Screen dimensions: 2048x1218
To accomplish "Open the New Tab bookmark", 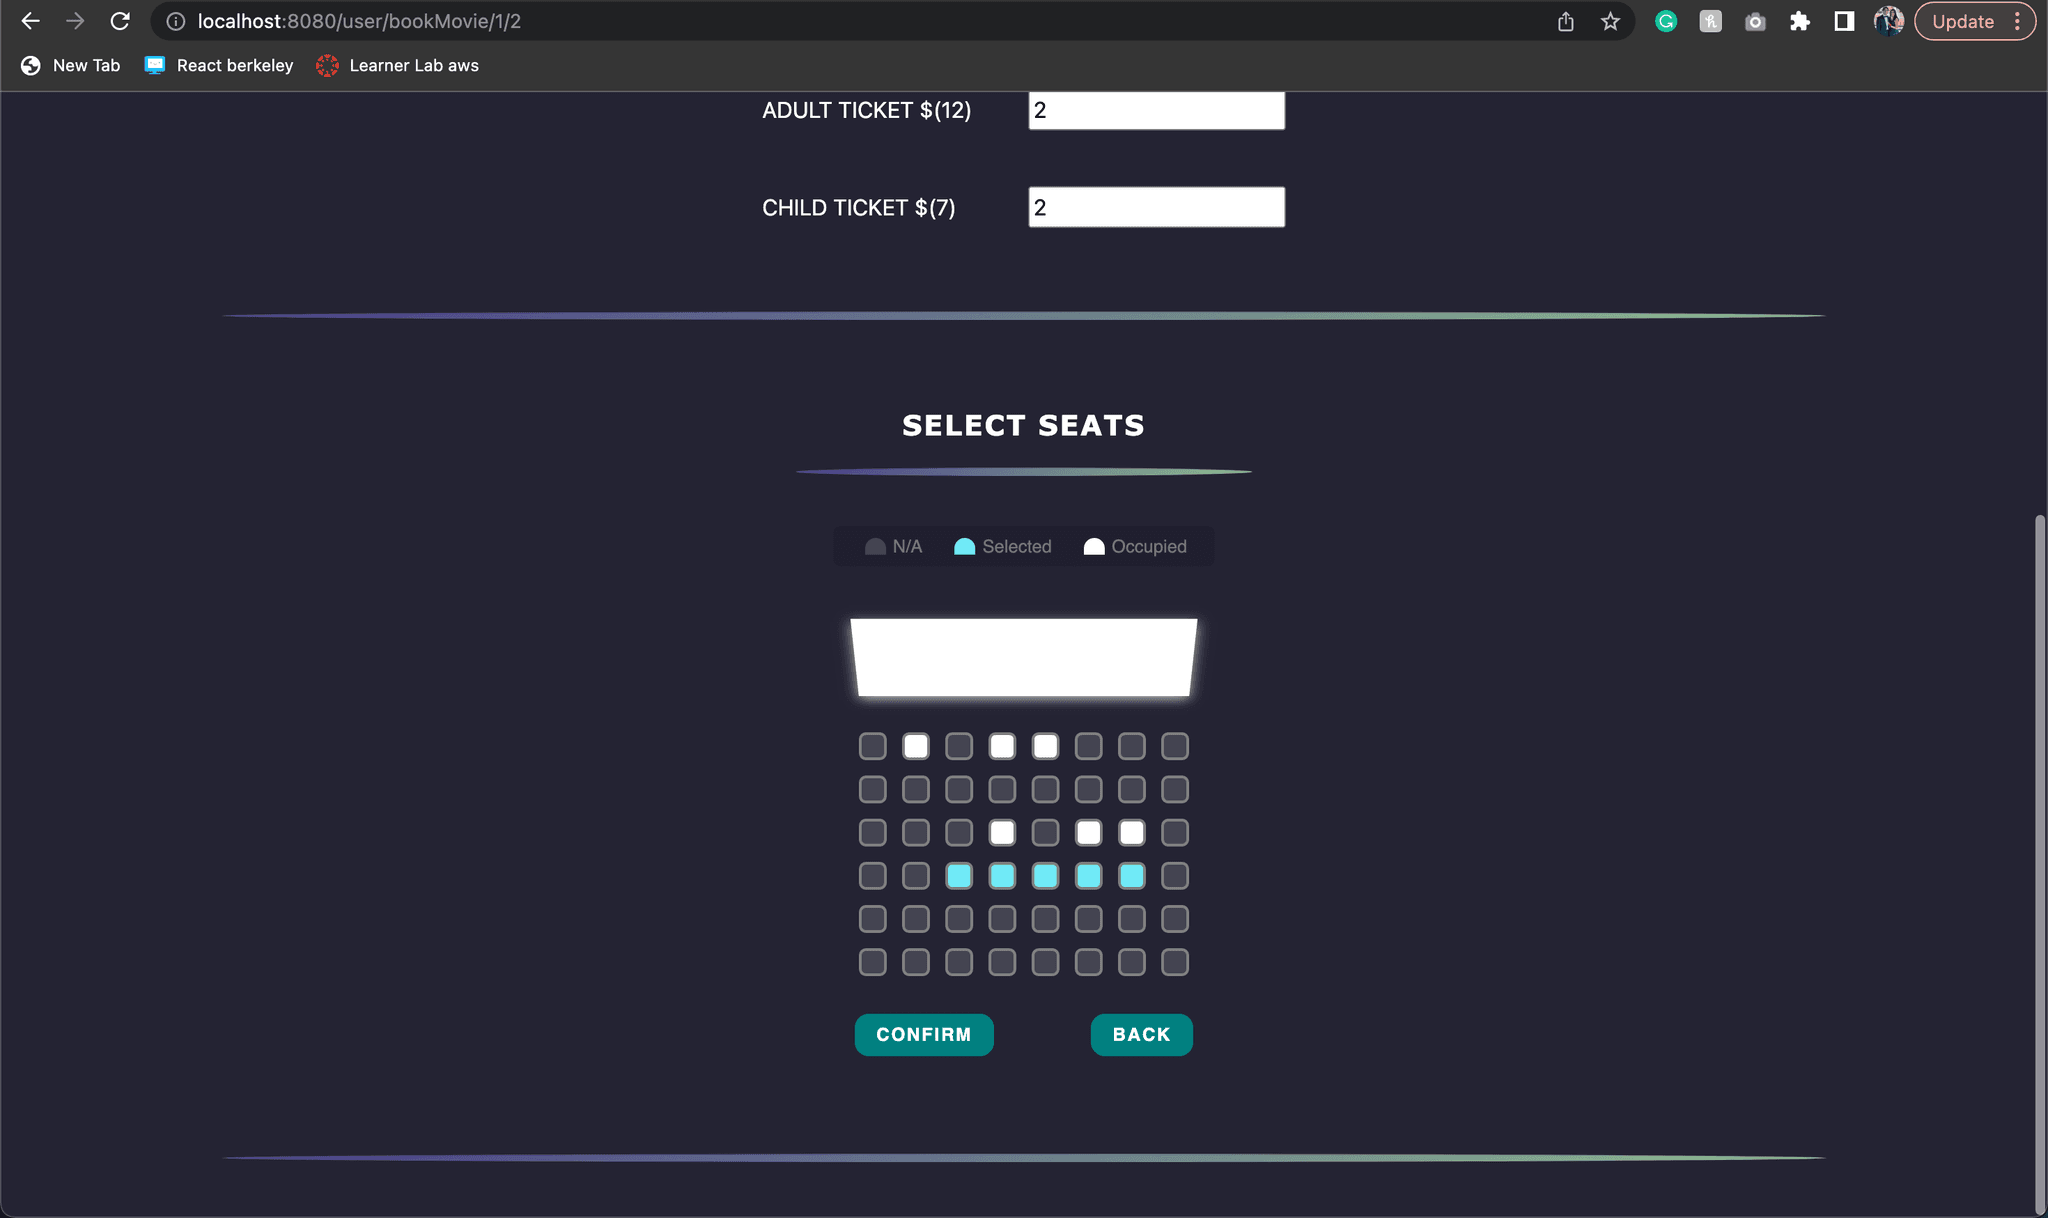I will 71,65.
